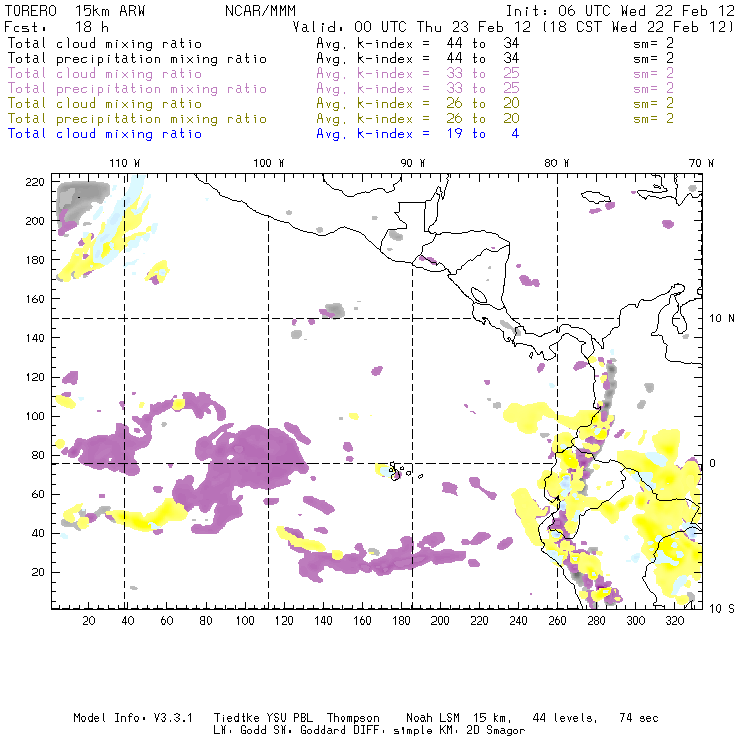The width and height of the screenshot is (740, 740).
Task: Click the '100 W' longitude label
Action: [269, 163]
